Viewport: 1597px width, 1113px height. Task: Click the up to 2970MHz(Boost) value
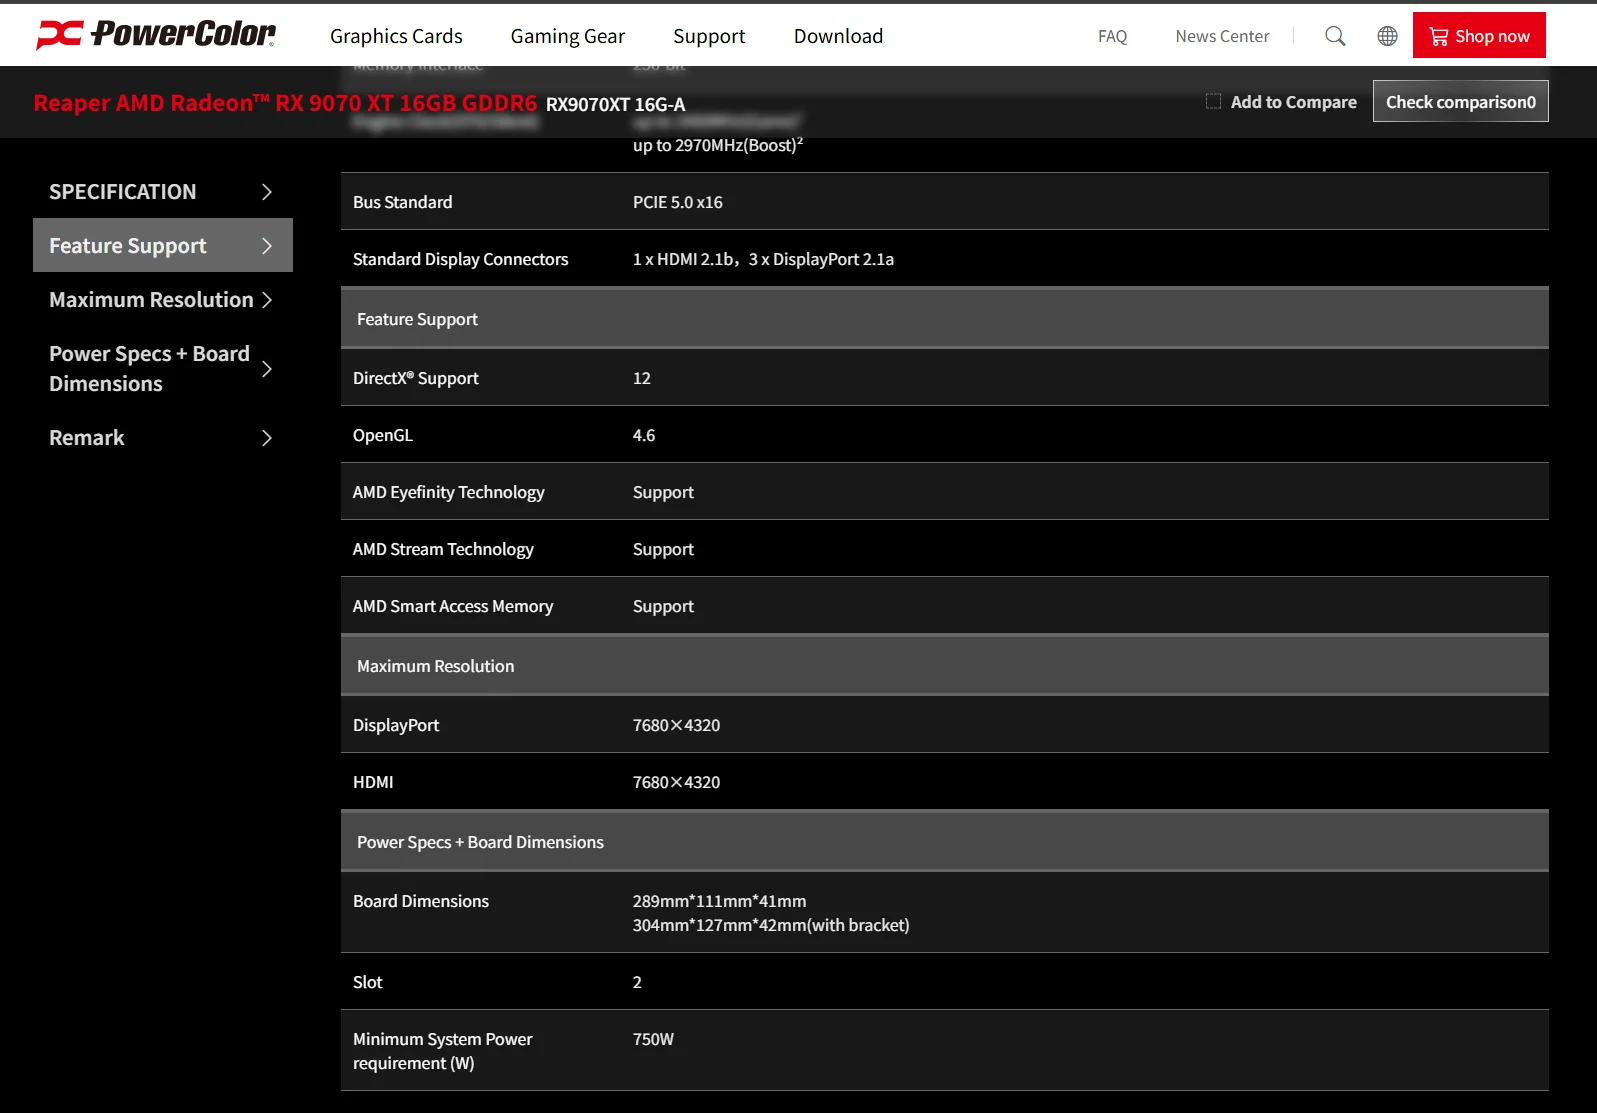(717, 145)
